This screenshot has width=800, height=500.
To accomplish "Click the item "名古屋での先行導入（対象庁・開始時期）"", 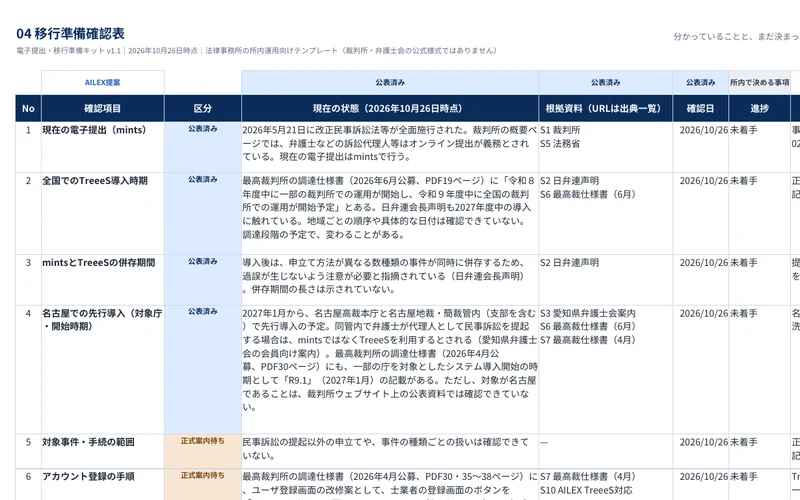I will tap(102, 320).
